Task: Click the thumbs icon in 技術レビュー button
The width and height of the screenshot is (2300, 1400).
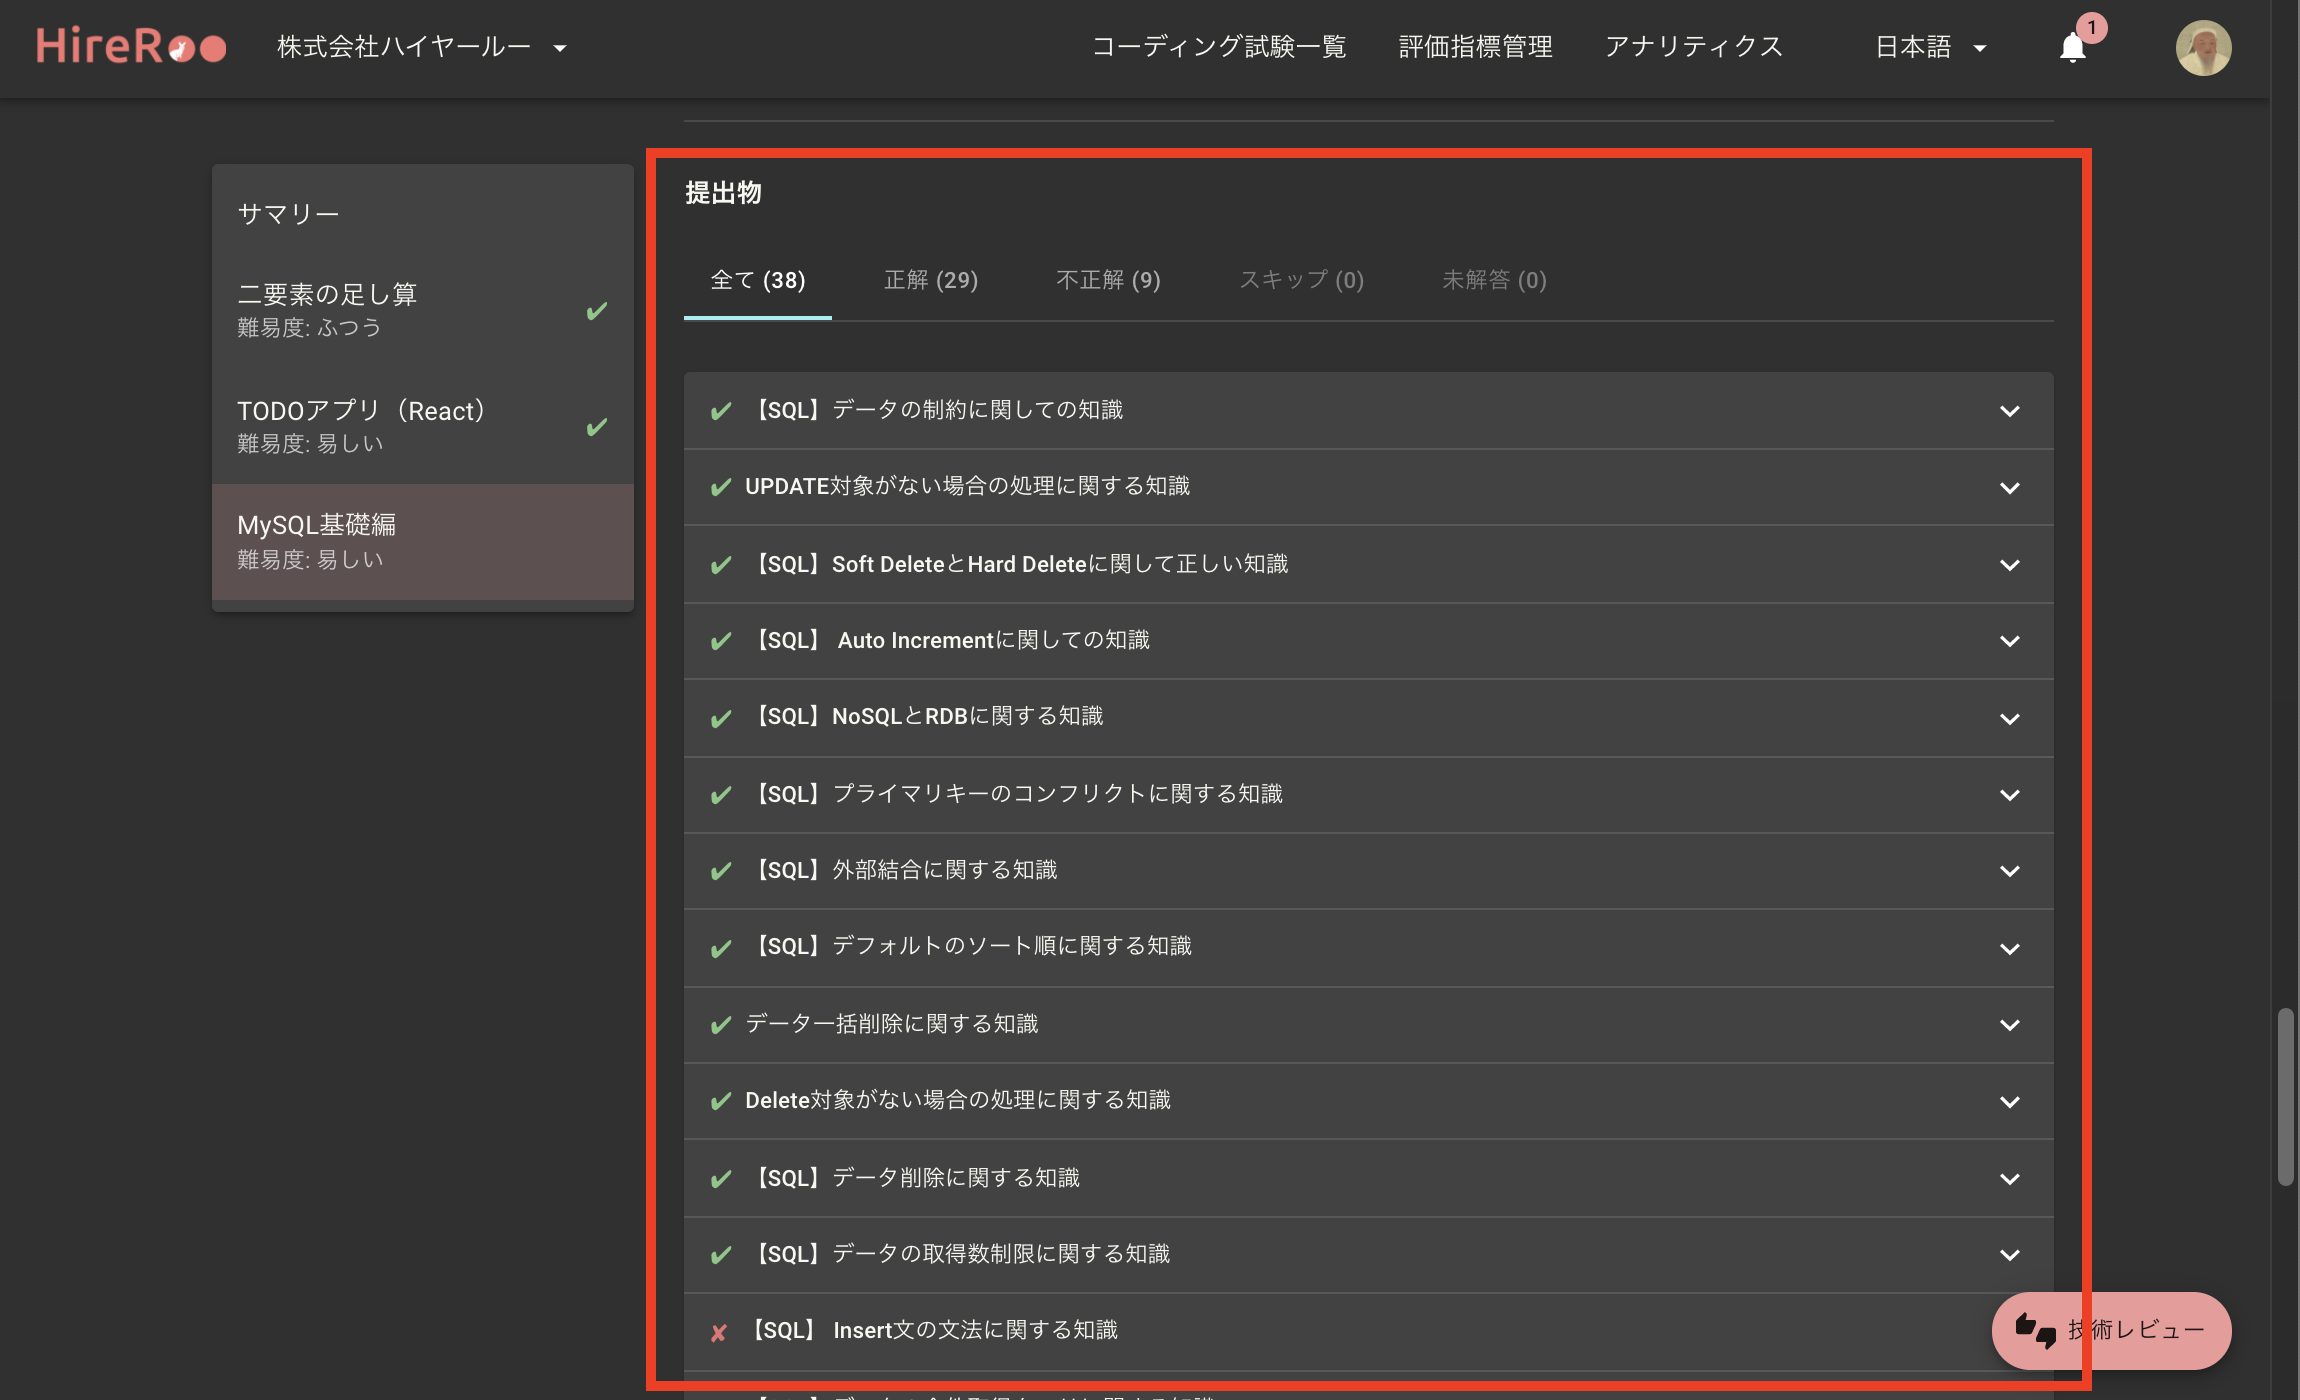Action: pyautogui.click(x=2035, y=1330)
